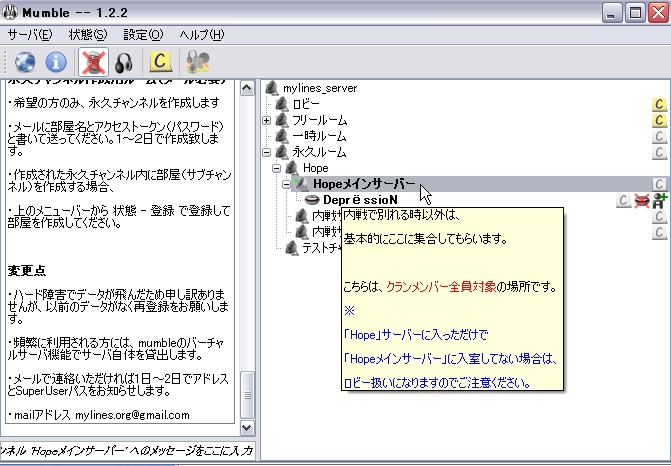Screen dimensions: 671x466
Task: Show server information via blue info icon
Action: (x=56, y=62)
